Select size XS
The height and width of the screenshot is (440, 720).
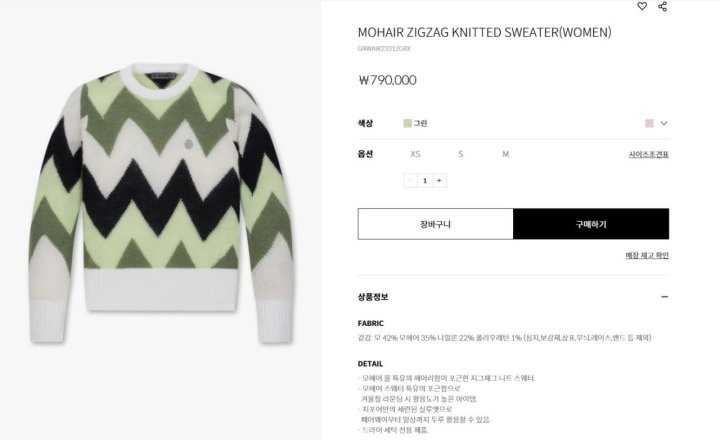pyautogui.click(x=415, y=154)
